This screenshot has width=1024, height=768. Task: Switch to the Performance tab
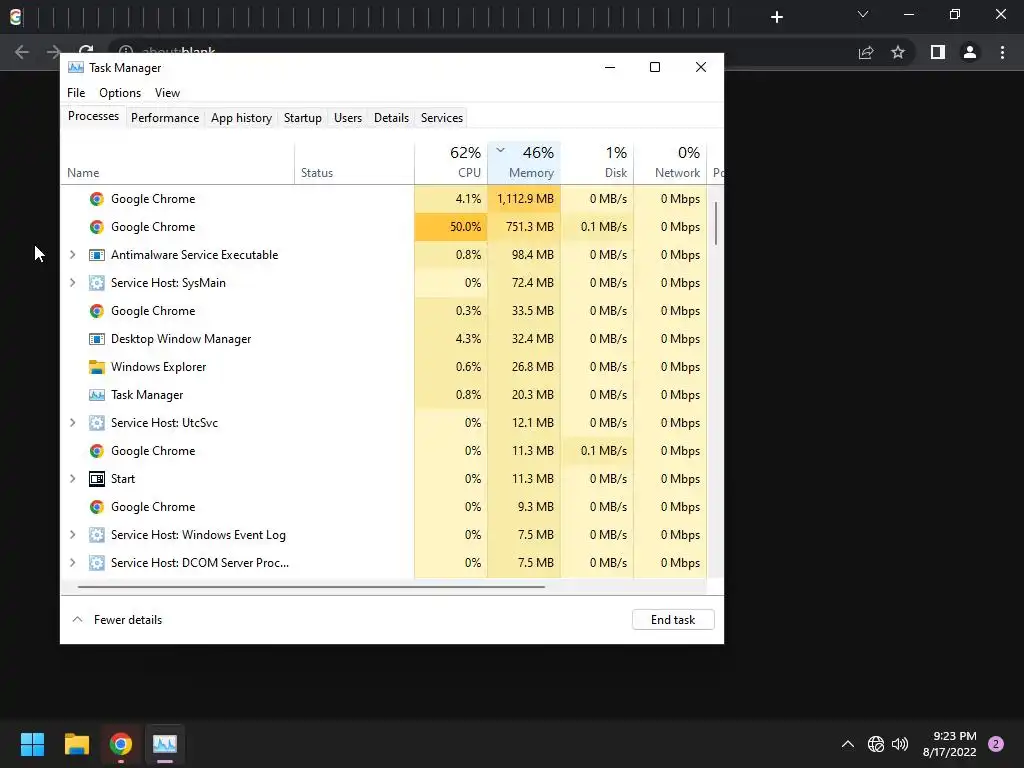tap(165, 118)
